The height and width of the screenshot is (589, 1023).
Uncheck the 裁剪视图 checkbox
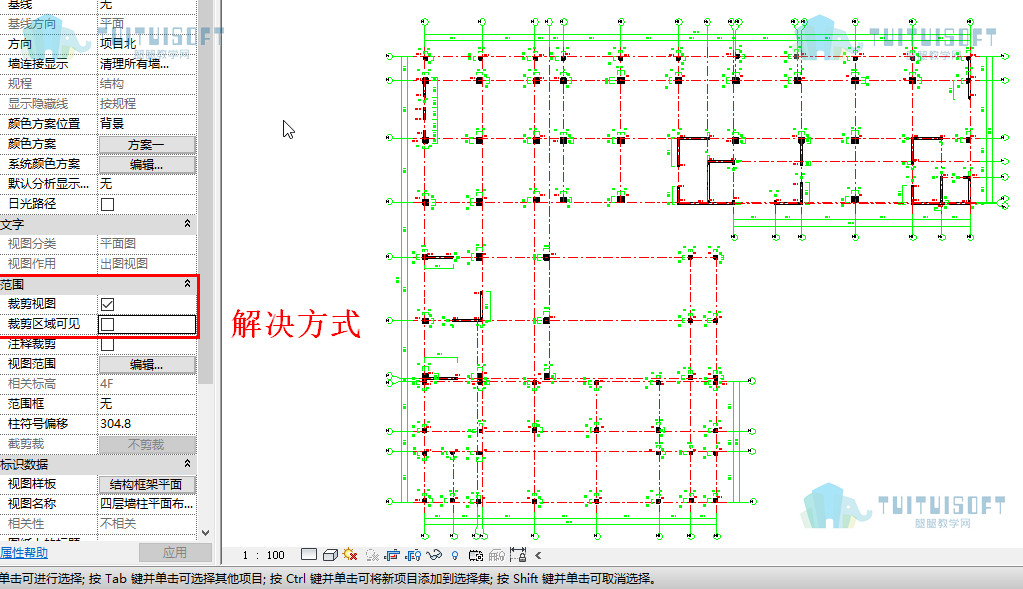coord(108,304)
